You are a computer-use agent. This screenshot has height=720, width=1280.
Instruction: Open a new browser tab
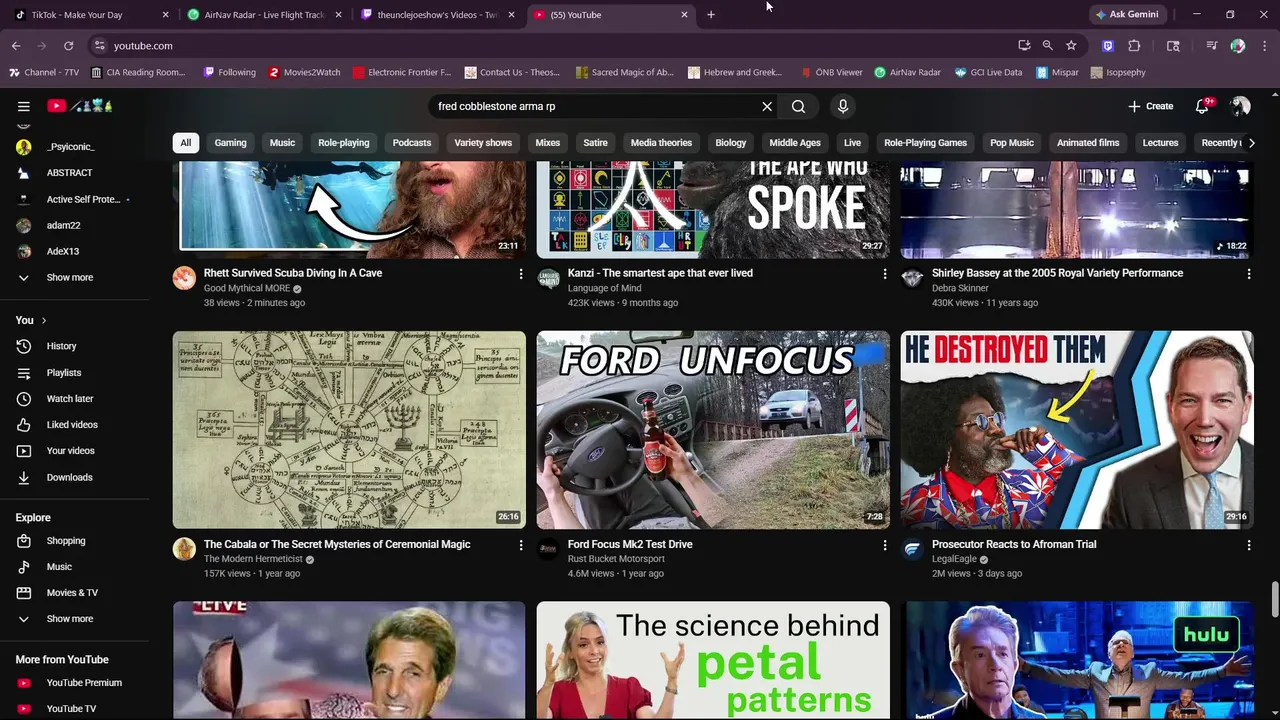pyautogui.click(x=711, y=15)
